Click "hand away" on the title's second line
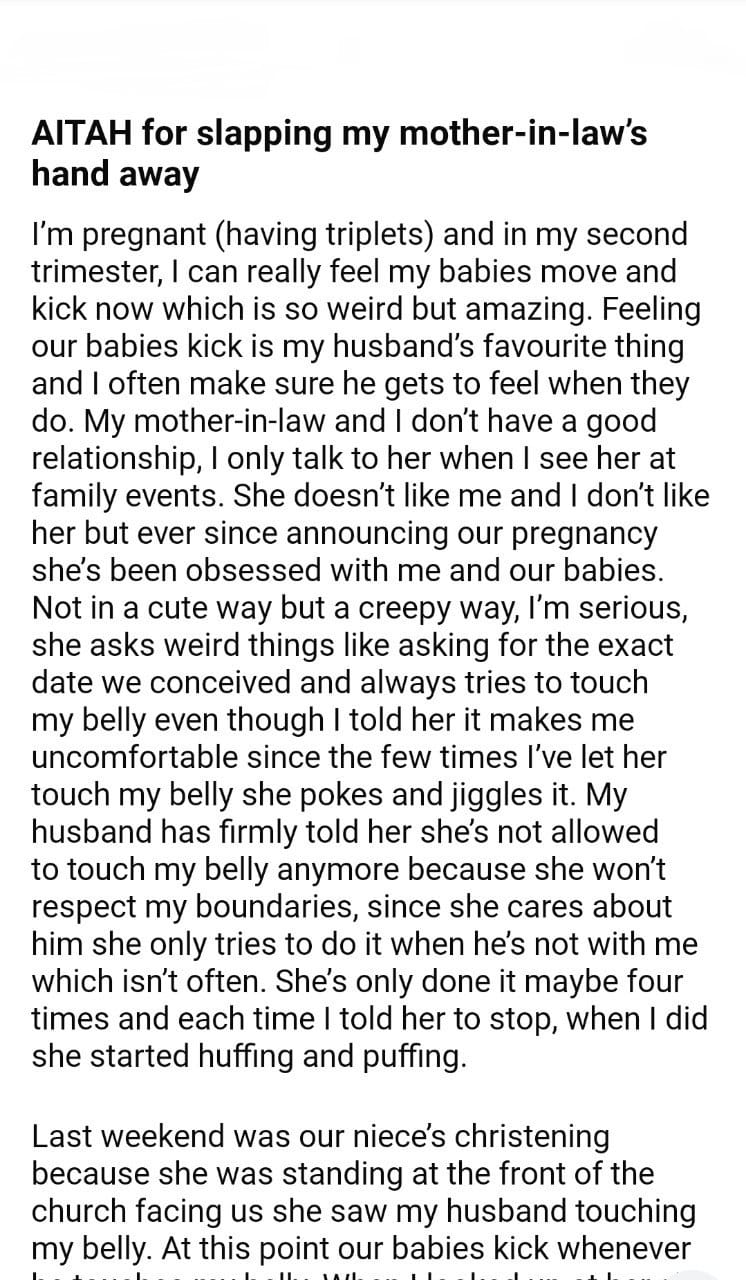746x1280 pixels. [115, 173]
